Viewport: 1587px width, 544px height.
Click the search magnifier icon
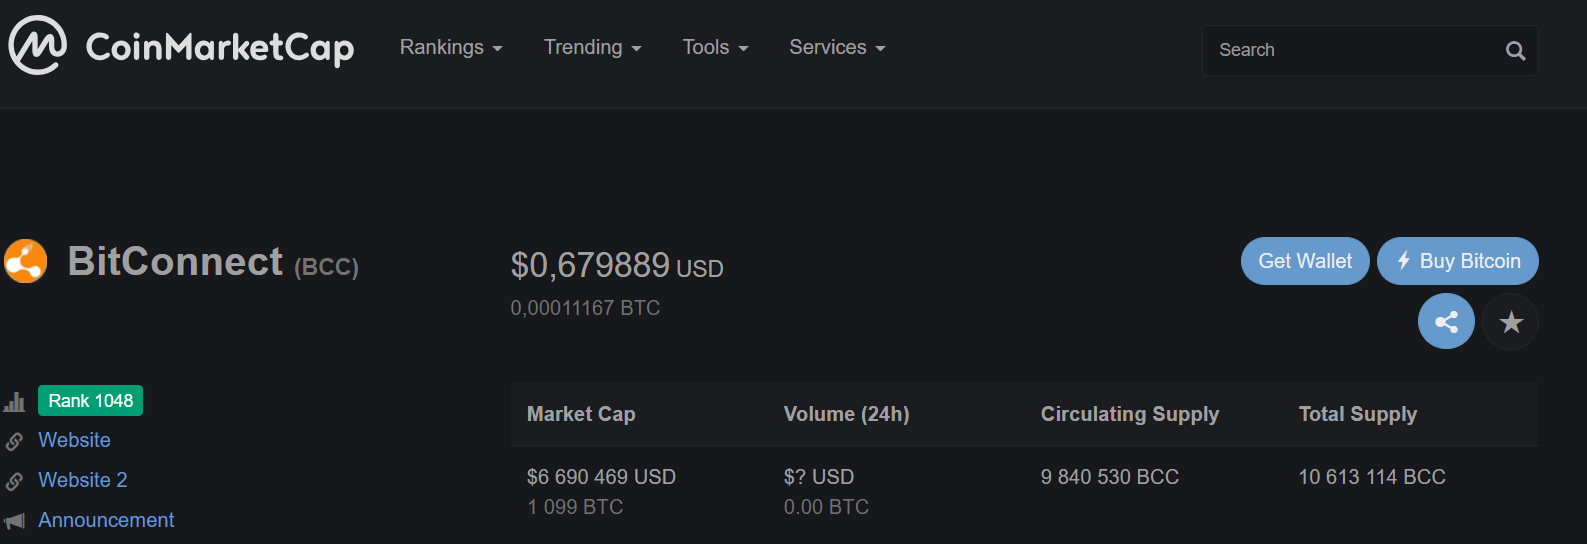[1515, 51]
